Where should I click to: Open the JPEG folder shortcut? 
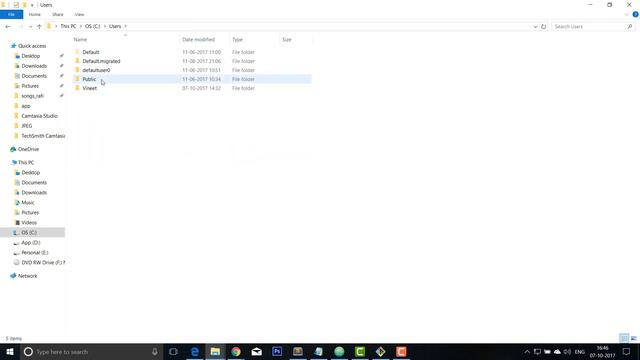click(27, 126)
